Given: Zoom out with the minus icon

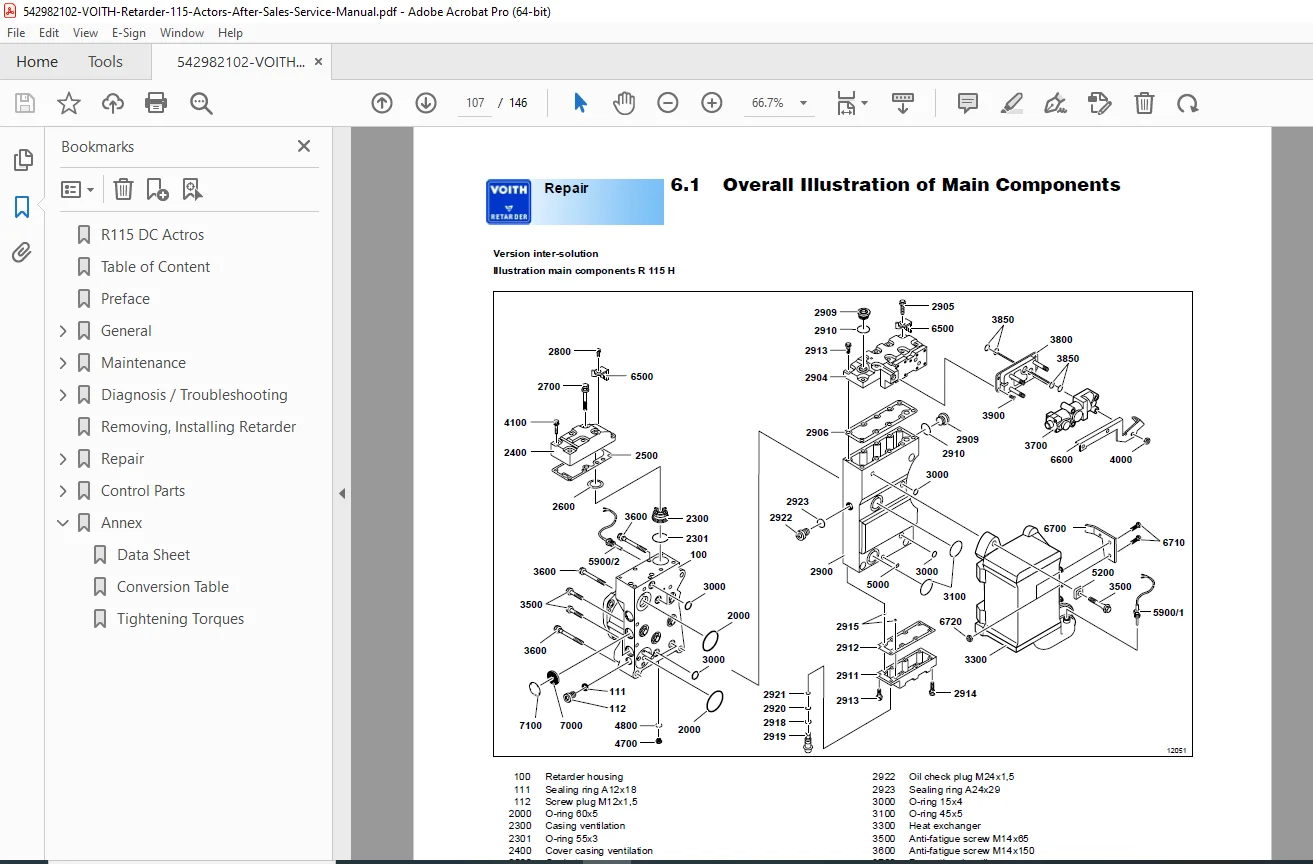Looking at the screenshot, I should [668, 103].
